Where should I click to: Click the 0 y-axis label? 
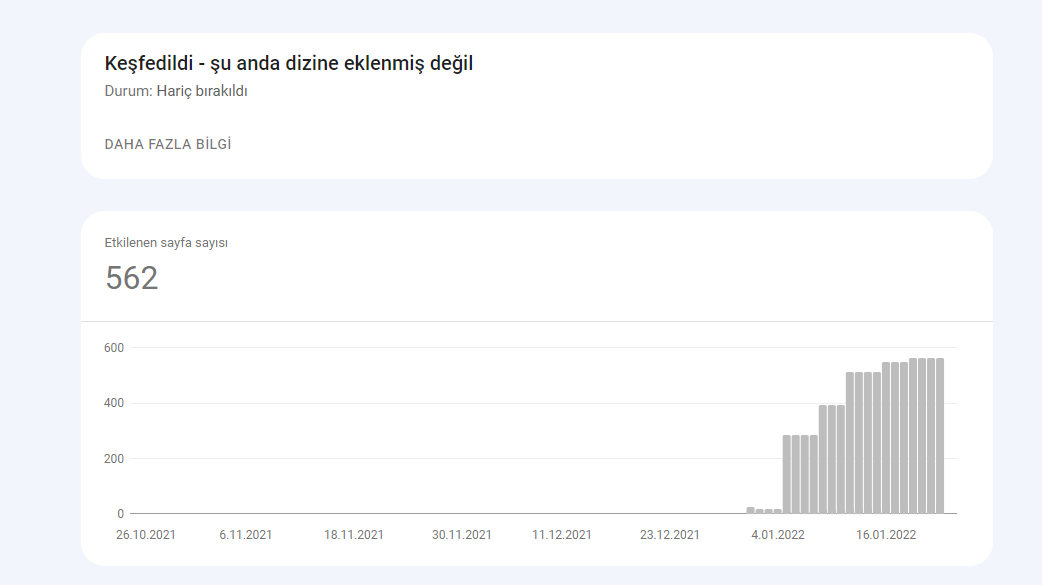pyautogui.click(x=120, y=514)
